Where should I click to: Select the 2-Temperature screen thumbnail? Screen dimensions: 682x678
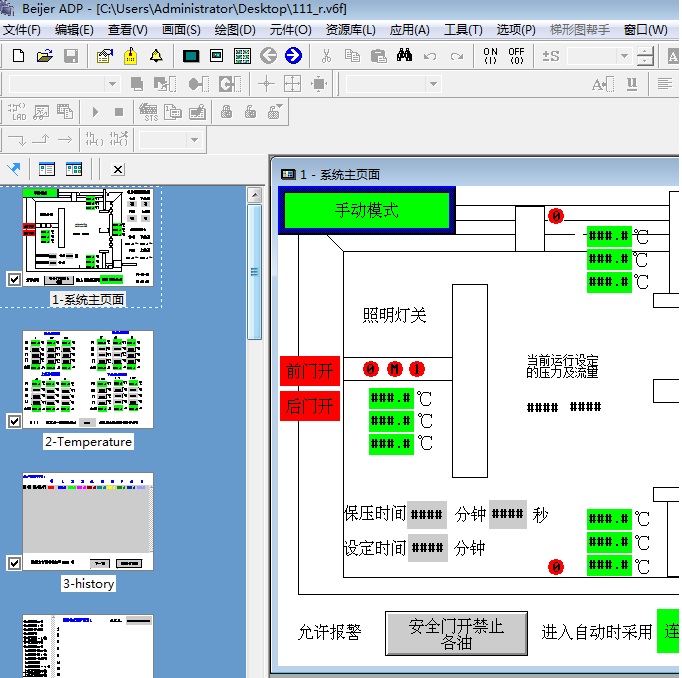pos(88,380)
